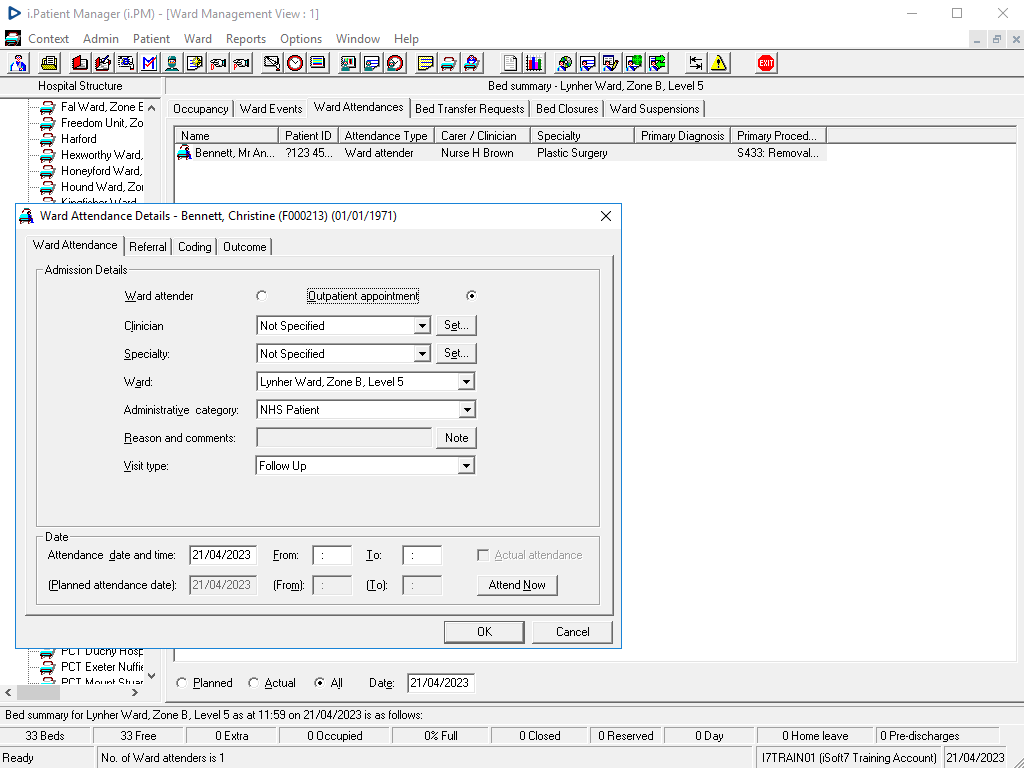
Task: Switch to the Outcome tab
Action: (x=244, y=247)
